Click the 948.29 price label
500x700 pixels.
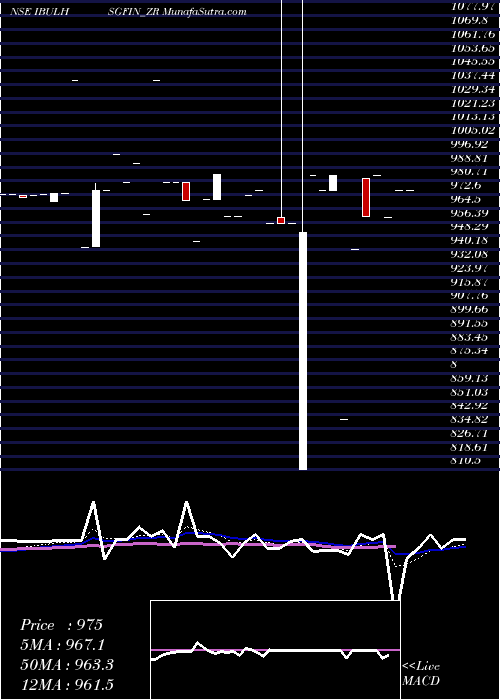(x=470, y=227)
